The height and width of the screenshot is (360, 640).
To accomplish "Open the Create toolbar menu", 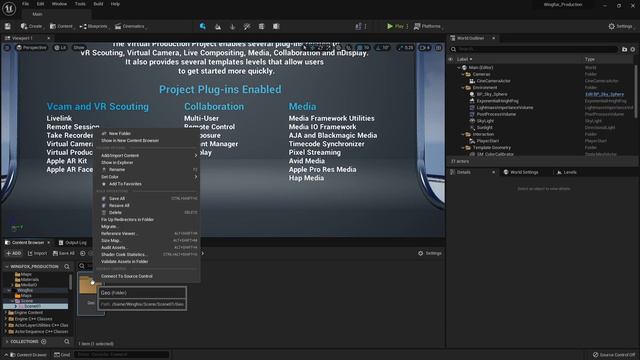I will [x=31, y=27].
